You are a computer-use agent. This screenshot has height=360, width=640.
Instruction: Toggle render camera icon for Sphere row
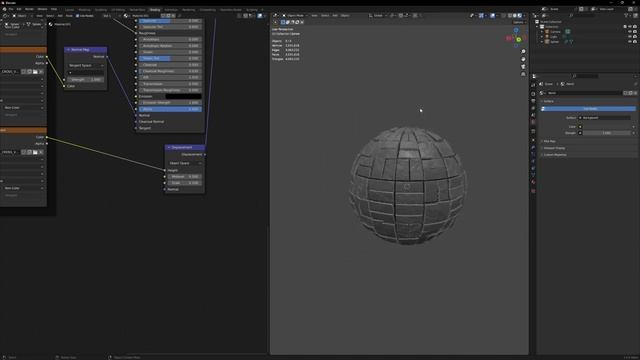pos(635,41)
